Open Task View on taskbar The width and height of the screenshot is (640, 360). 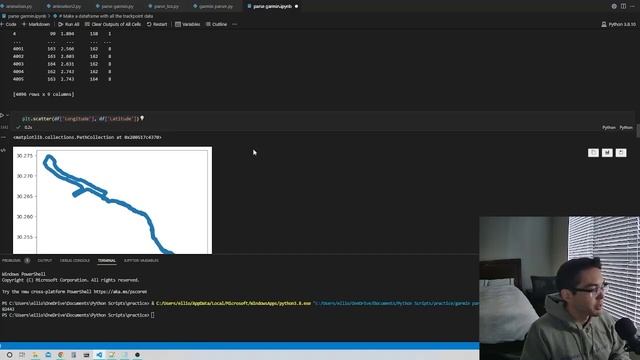point(22,355)
